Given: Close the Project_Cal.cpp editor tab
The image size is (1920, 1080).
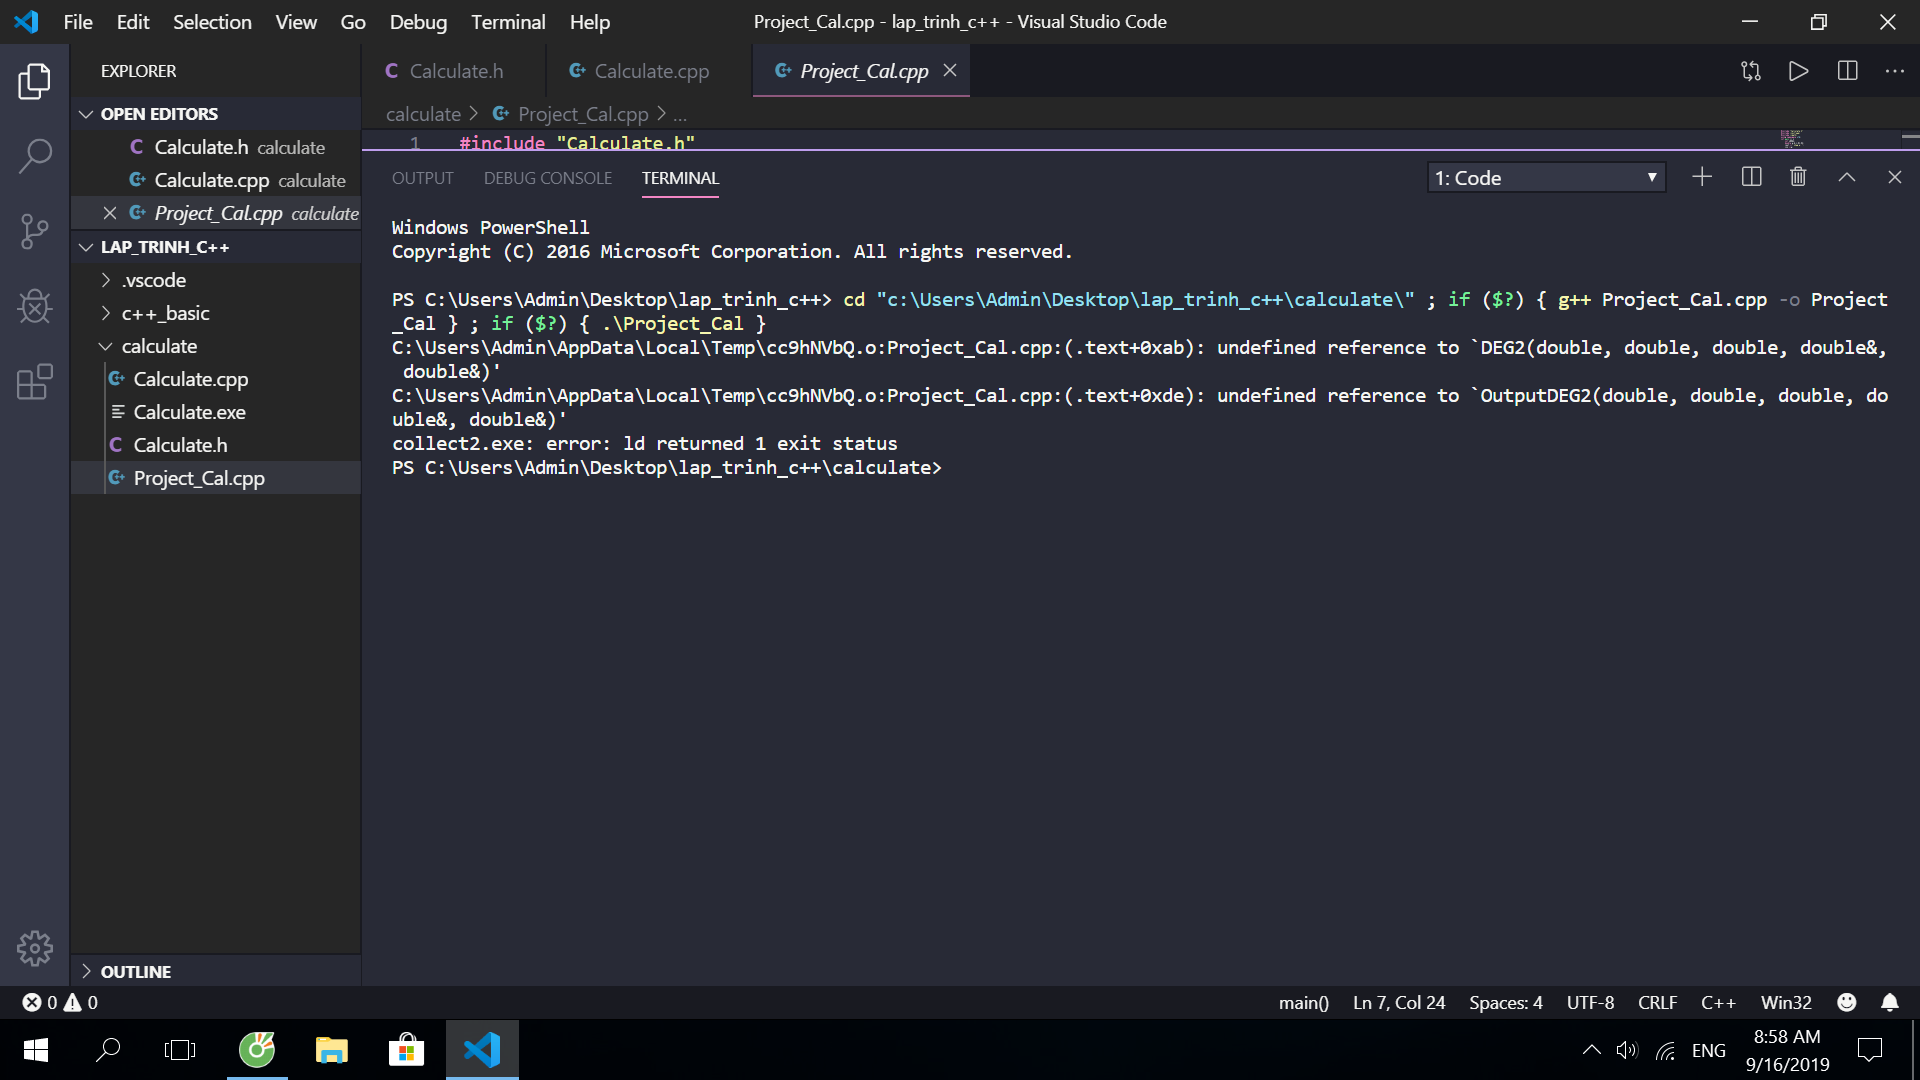Looking at the screenshot, I should click(x=950, y=70).
